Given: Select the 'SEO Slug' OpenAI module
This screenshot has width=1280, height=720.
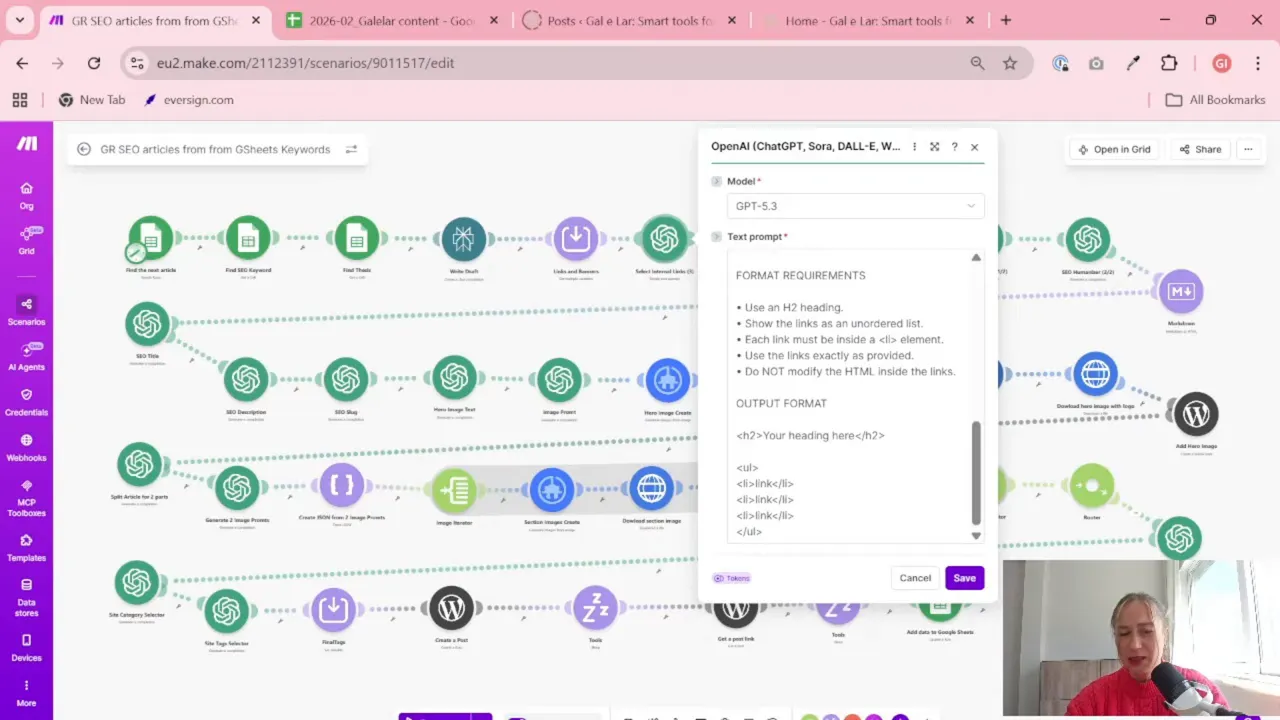Looking at the screenshot, I should coord(346,380).
